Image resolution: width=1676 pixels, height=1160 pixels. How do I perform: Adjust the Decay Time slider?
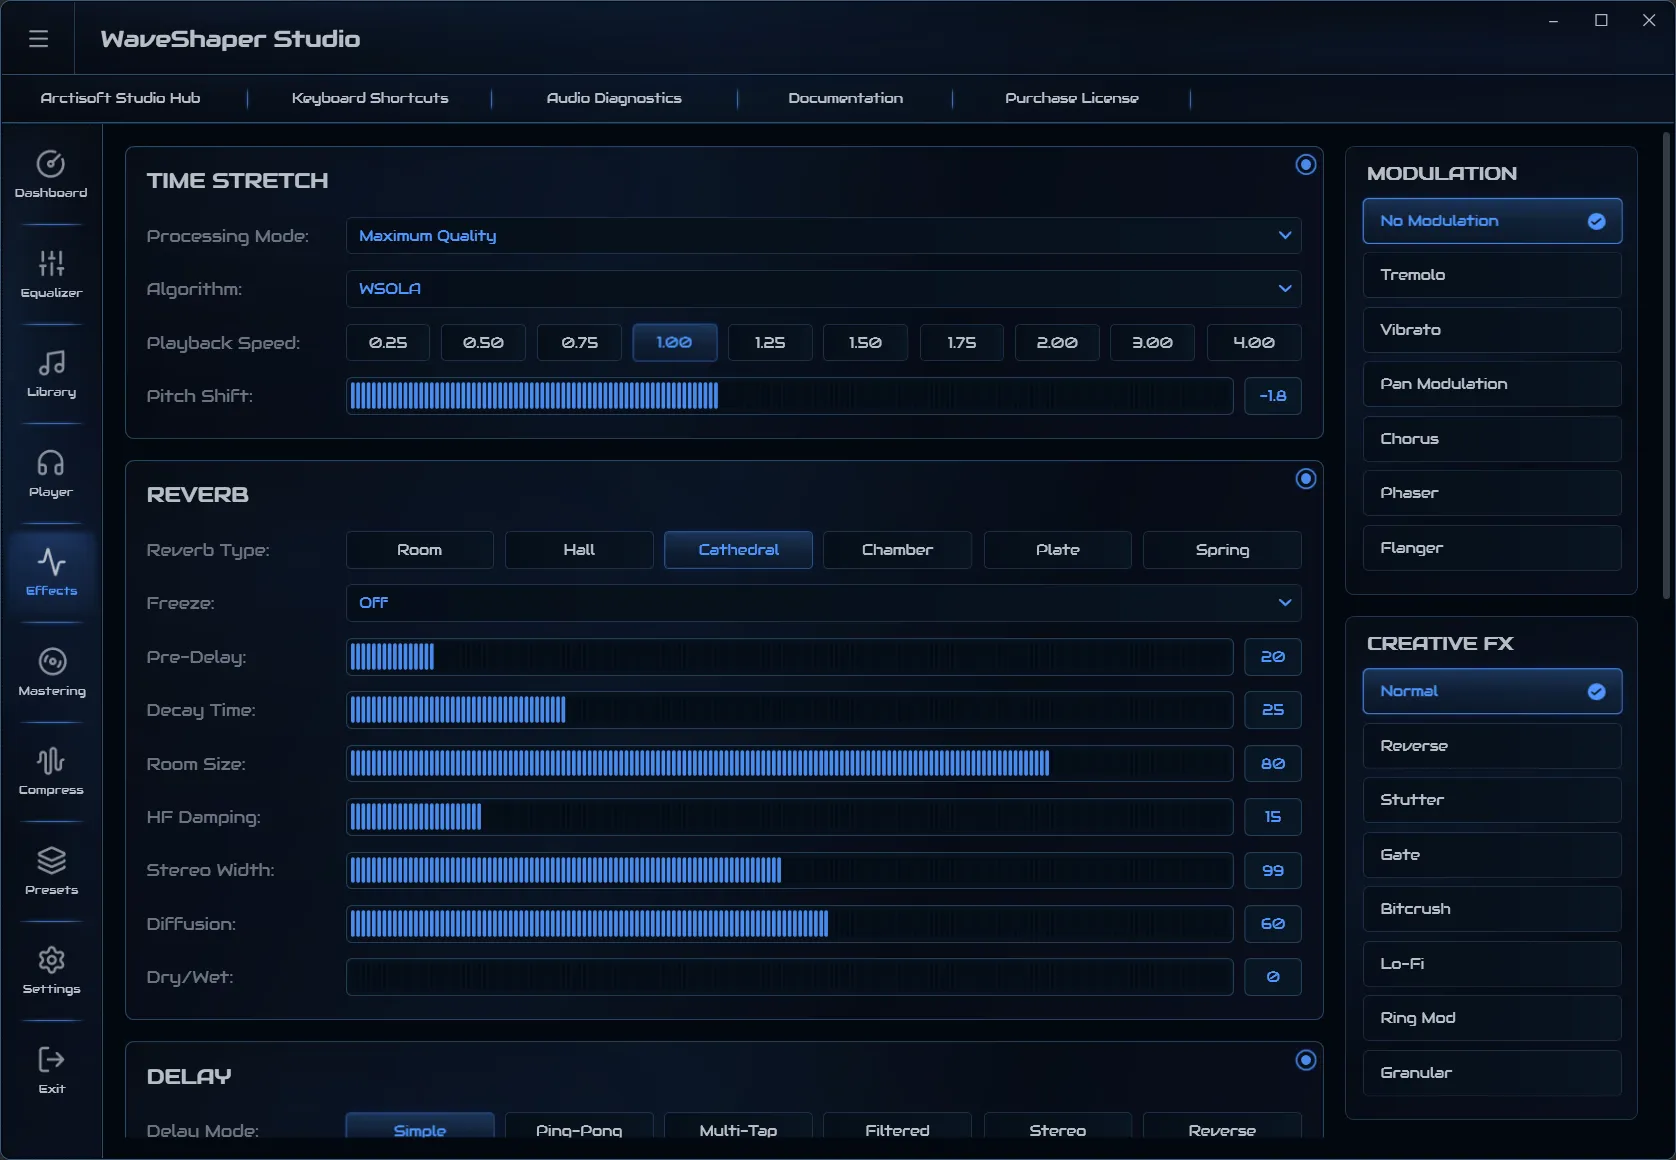tap(789, 710)
